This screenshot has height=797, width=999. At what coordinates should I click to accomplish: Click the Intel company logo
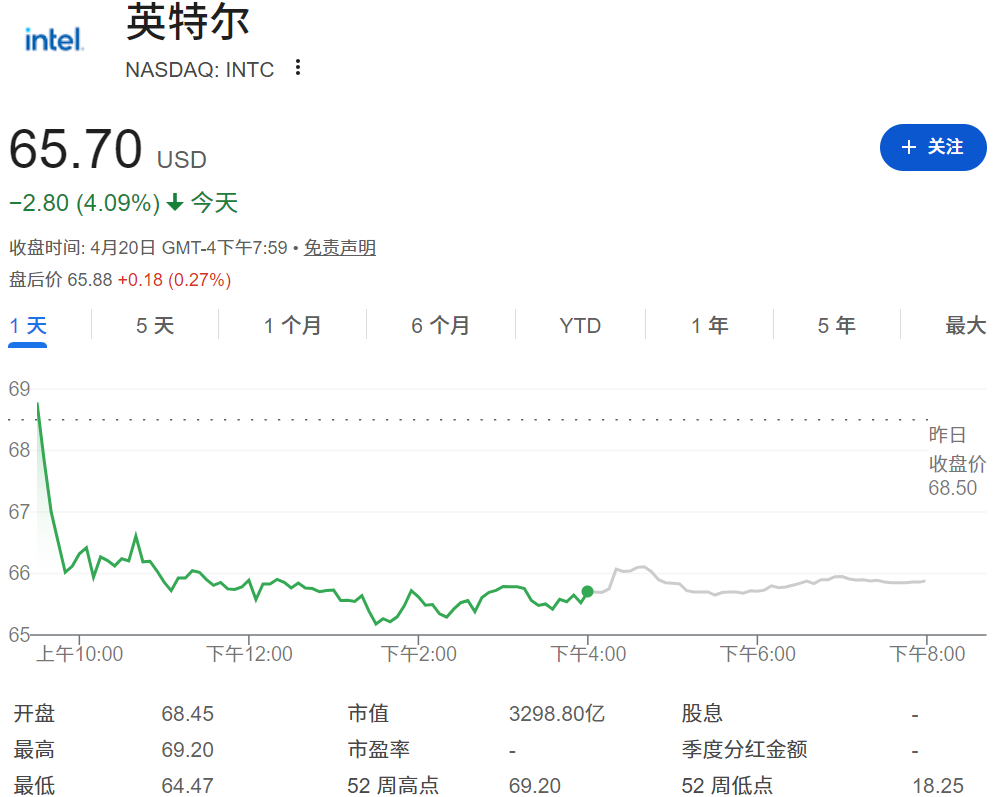[x=52, y=40]
